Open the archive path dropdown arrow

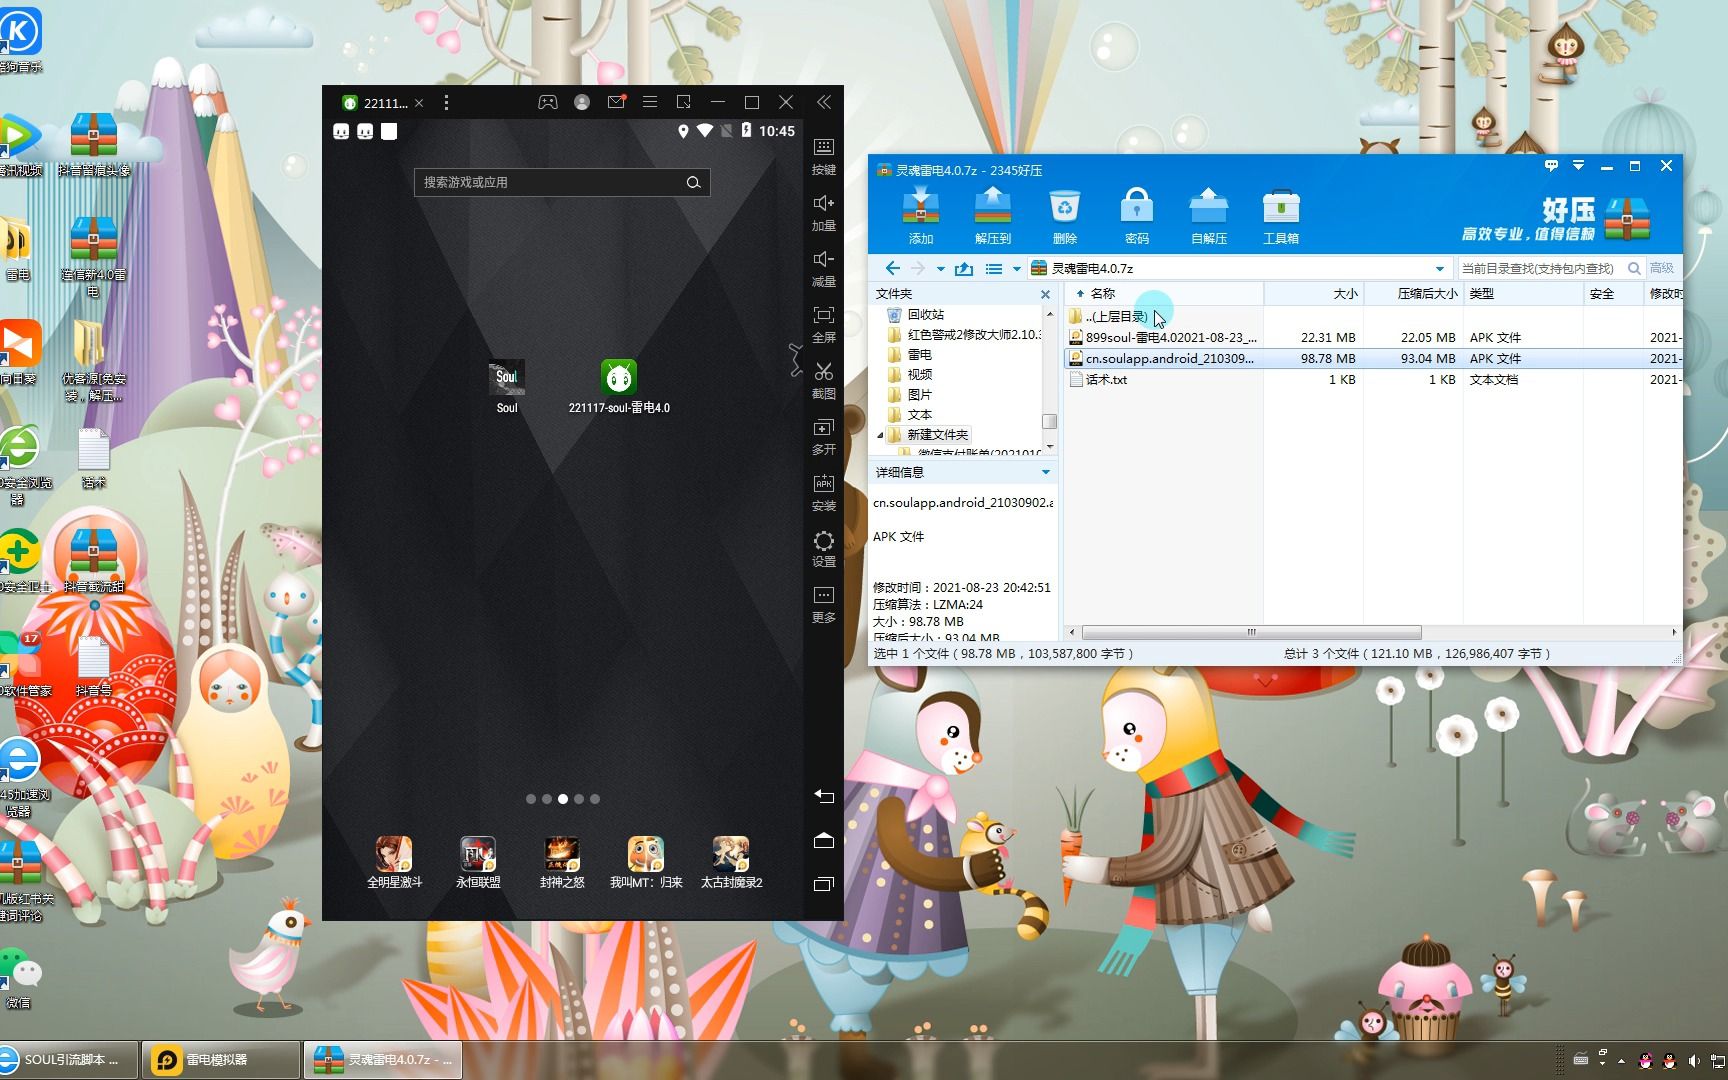click(1439, 268)
